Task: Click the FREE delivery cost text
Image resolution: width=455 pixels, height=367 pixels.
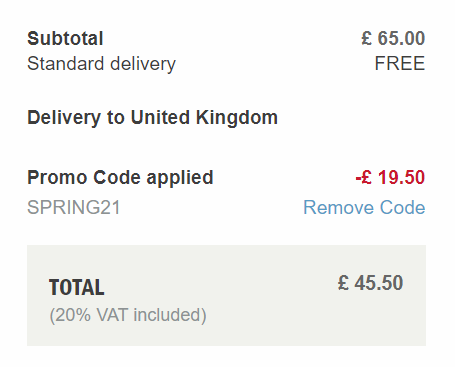Action: click(400, 63)
